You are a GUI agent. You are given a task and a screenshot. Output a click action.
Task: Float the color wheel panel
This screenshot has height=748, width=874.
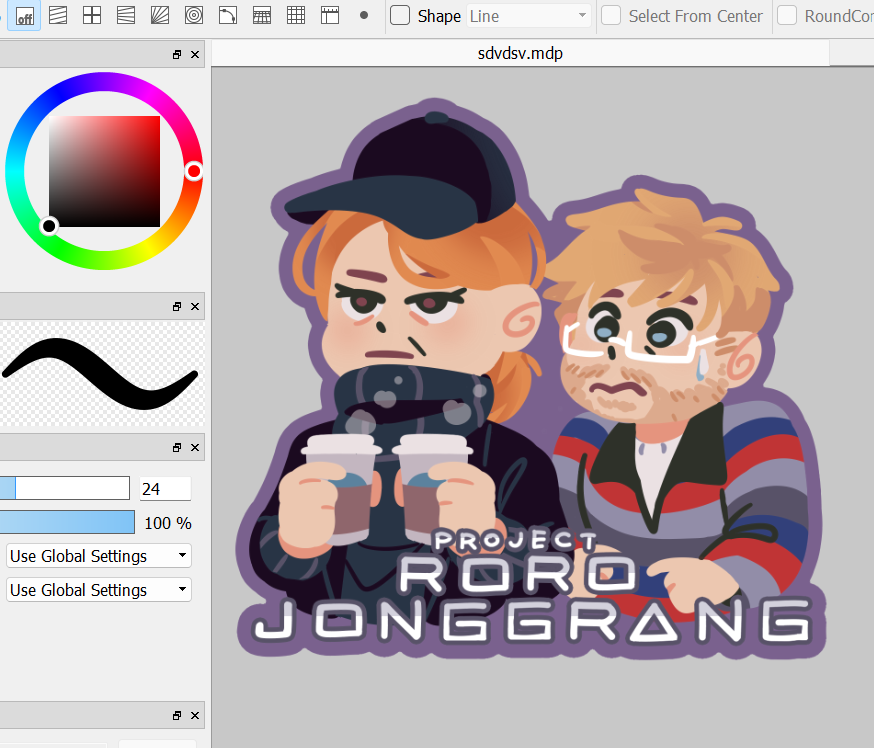click(x=177, y=55)
